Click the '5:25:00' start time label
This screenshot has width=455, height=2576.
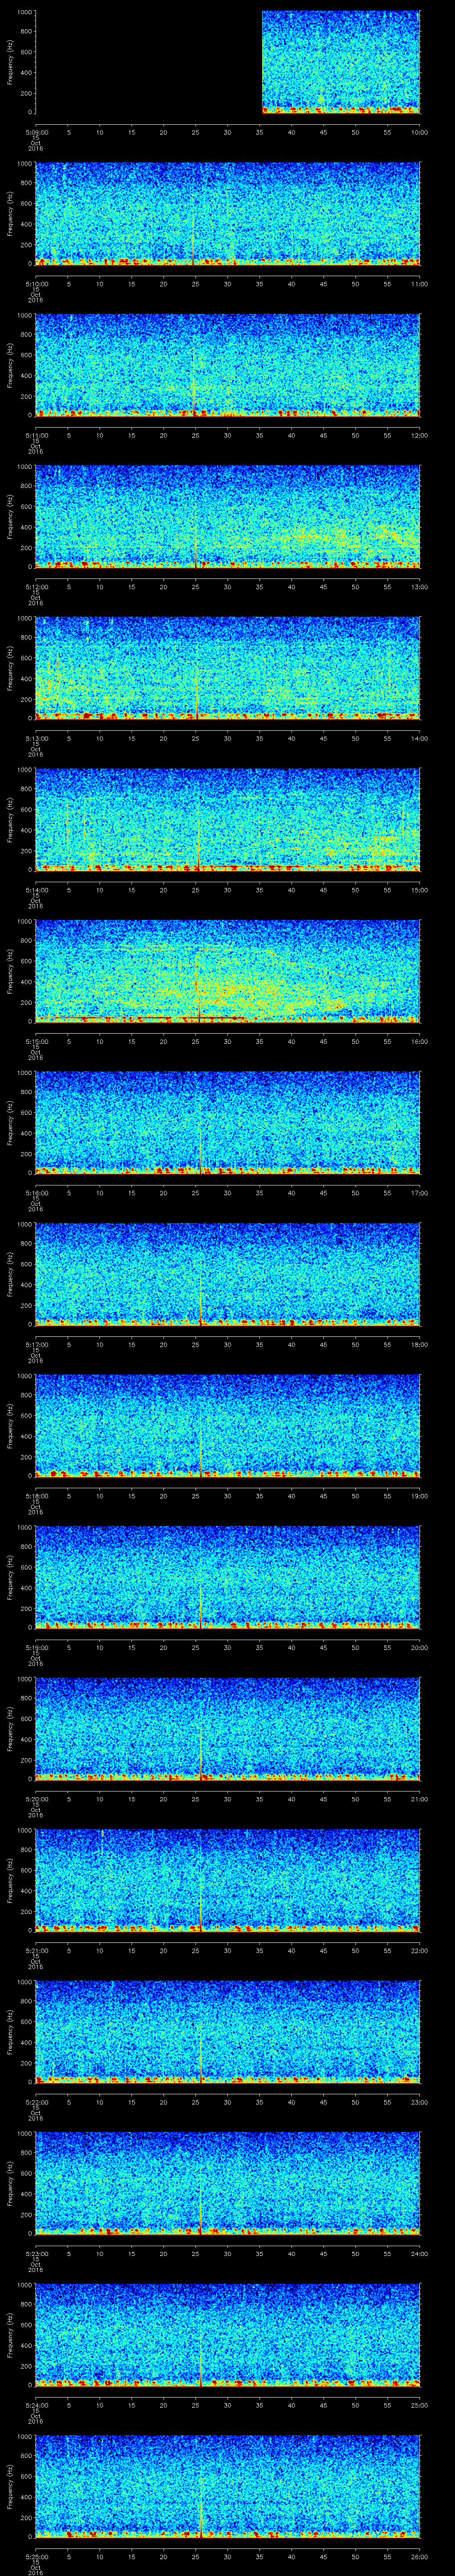[36, 2556]
